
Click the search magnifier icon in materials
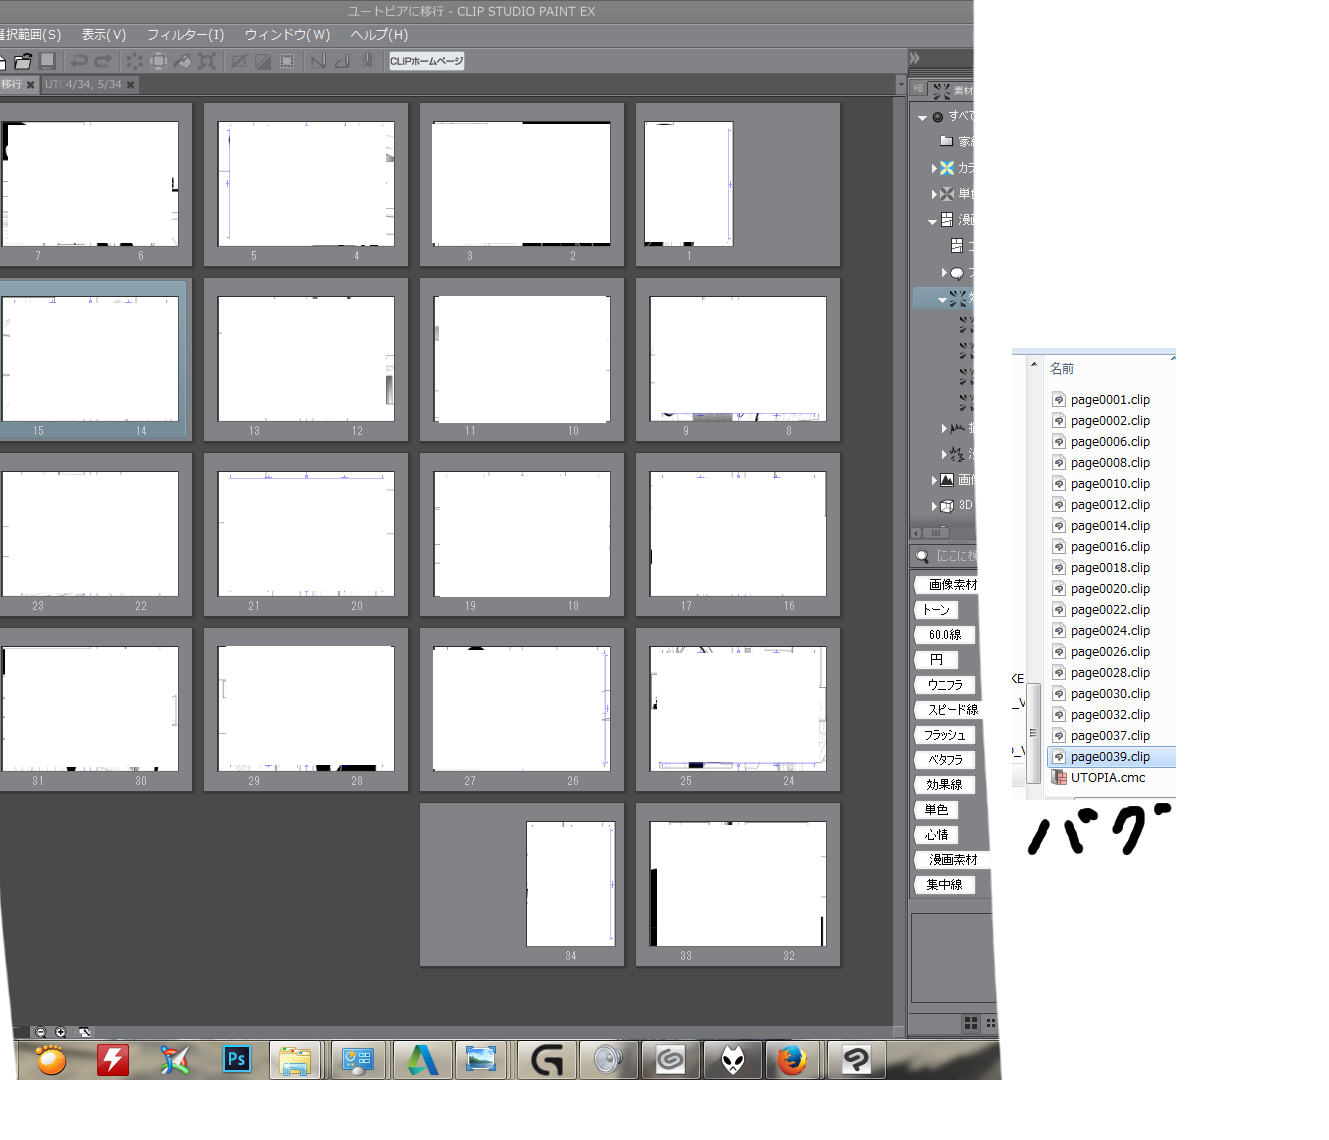[x=922, y=556]
